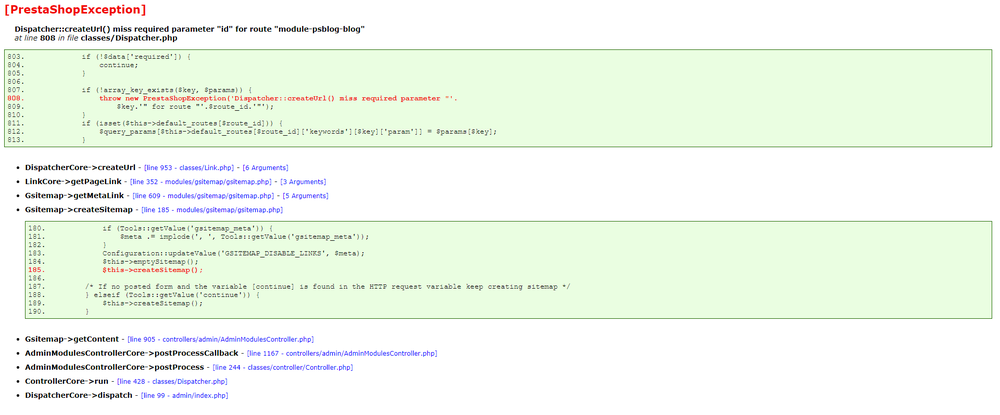Click code line 189 '$this->createSitemap();'
The width and height of the screenshot is (1000, 415).
[x=152, y=303]
